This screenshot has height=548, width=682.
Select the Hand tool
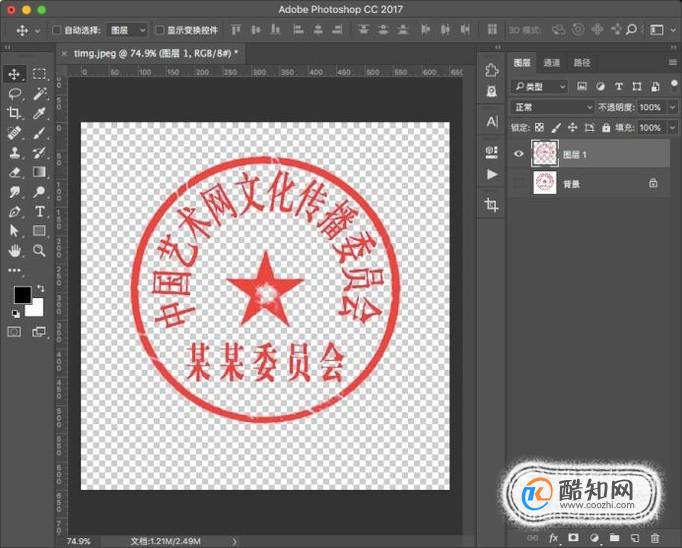(x=14, y=250)
